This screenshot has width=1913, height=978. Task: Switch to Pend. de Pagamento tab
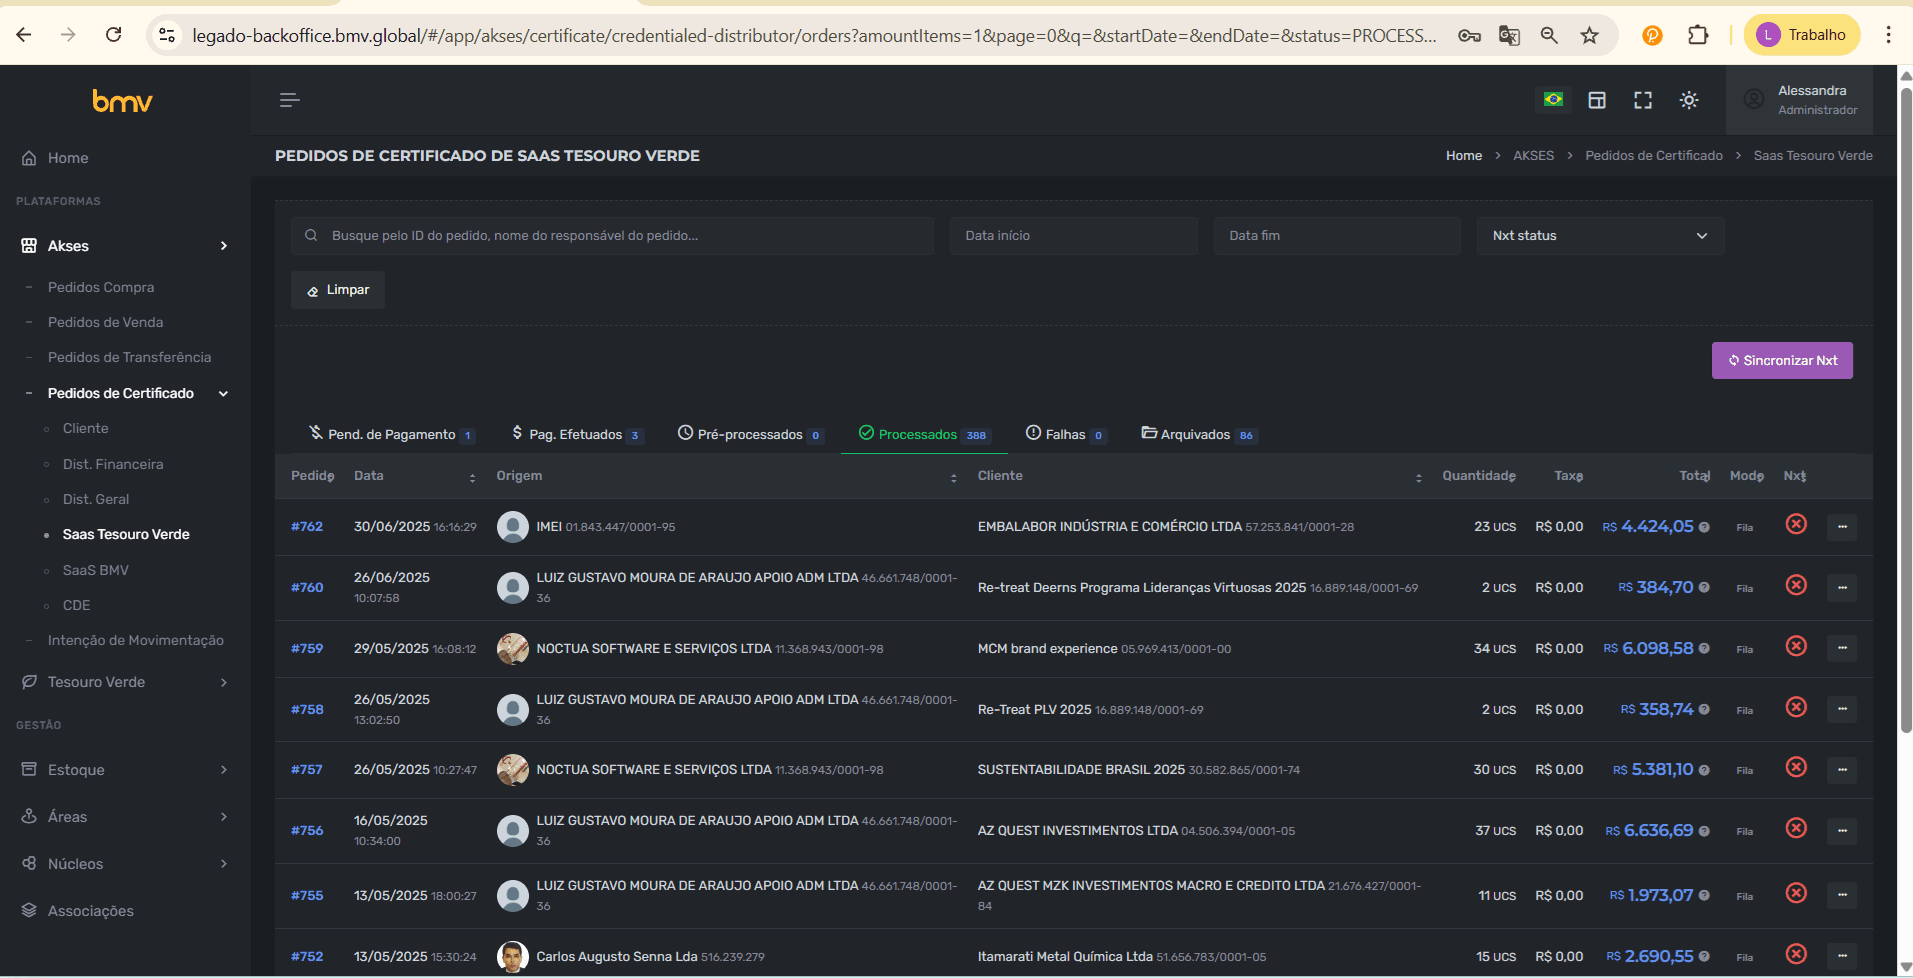tap(391, 434)
